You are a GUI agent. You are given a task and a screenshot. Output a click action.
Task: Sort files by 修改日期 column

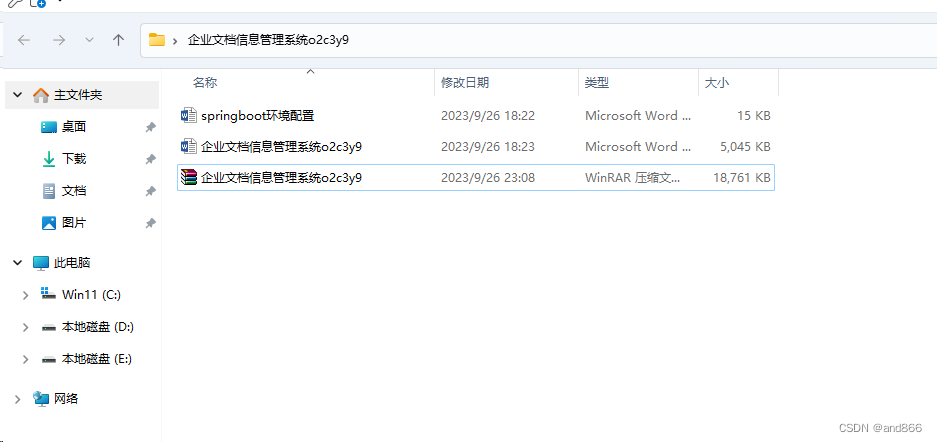pyautogui.click(x=465, y=83)
